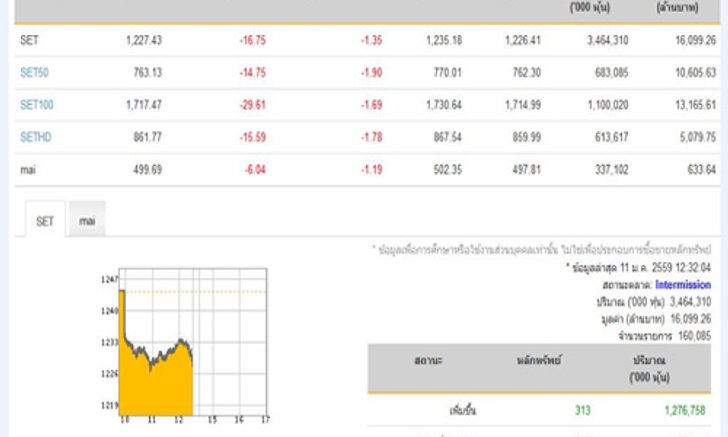This screenshot has height=437, width=728.
Task: Select SET low value 1,226.41
Action: coord(523,40)
